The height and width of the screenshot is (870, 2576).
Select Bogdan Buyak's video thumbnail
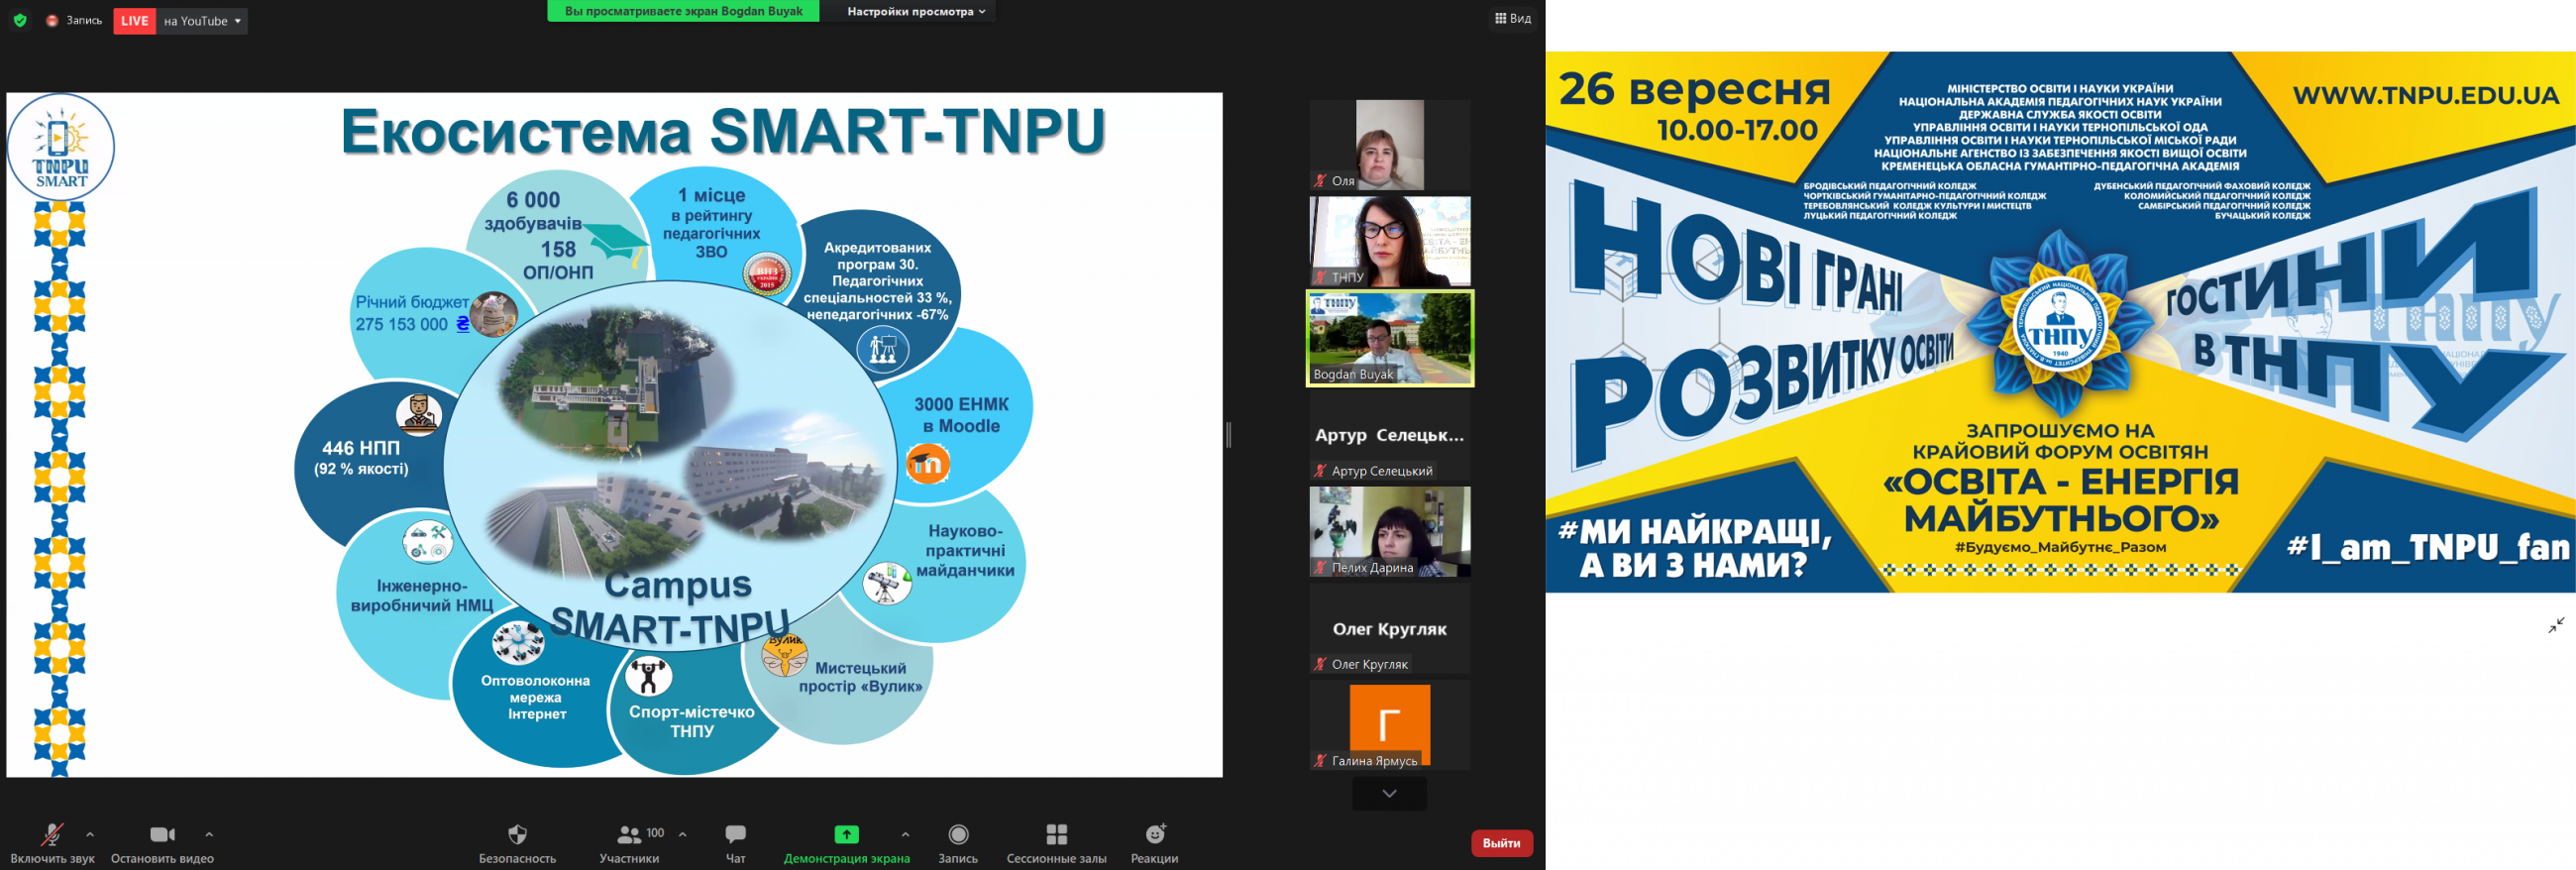(1389, 339)
